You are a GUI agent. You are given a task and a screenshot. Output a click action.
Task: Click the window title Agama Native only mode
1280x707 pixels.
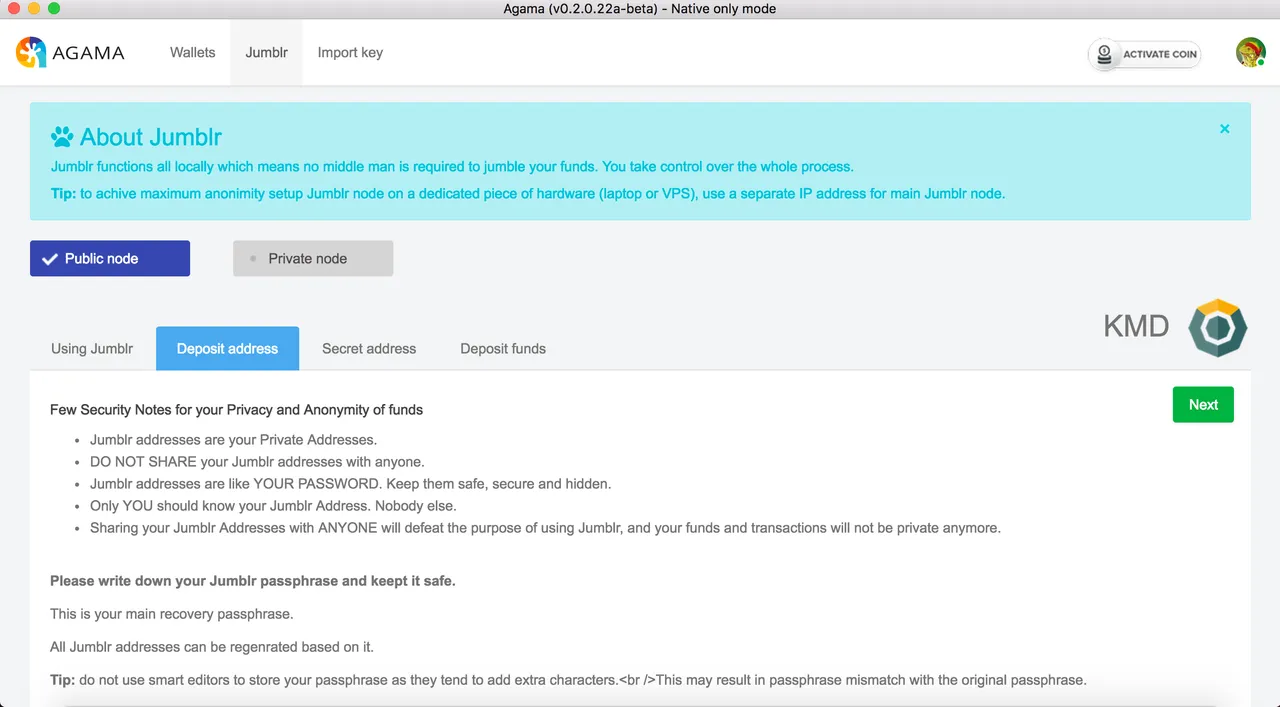pos(640,9)
